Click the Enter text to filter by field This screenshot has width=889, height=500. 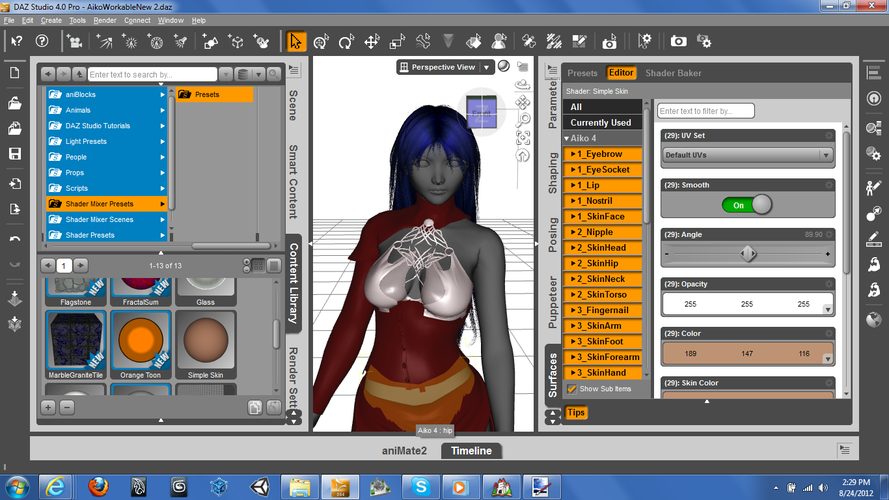[705, 111]
